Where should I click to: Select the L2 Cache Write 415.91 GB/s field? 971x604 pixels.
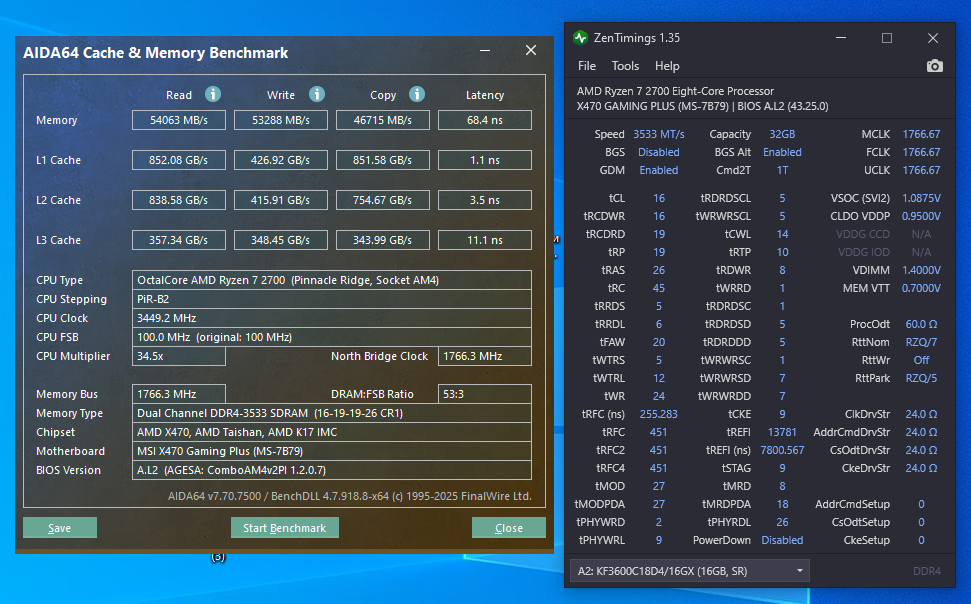[281, 200]
